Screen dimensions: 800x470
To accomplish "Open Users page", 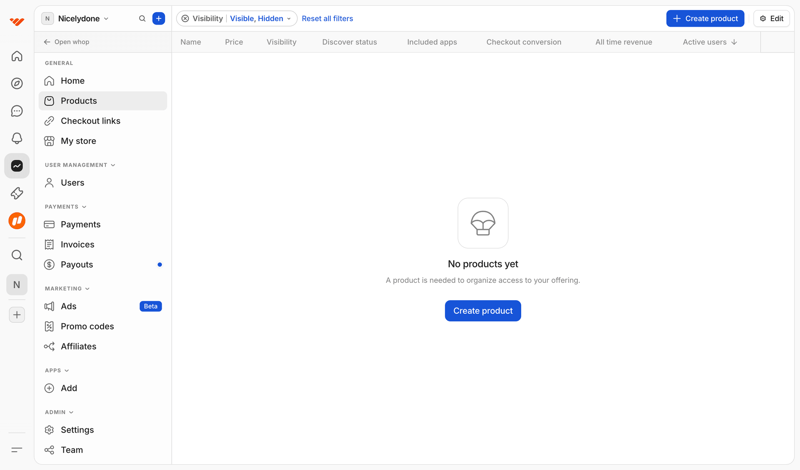I will click(x=103, y=183).
